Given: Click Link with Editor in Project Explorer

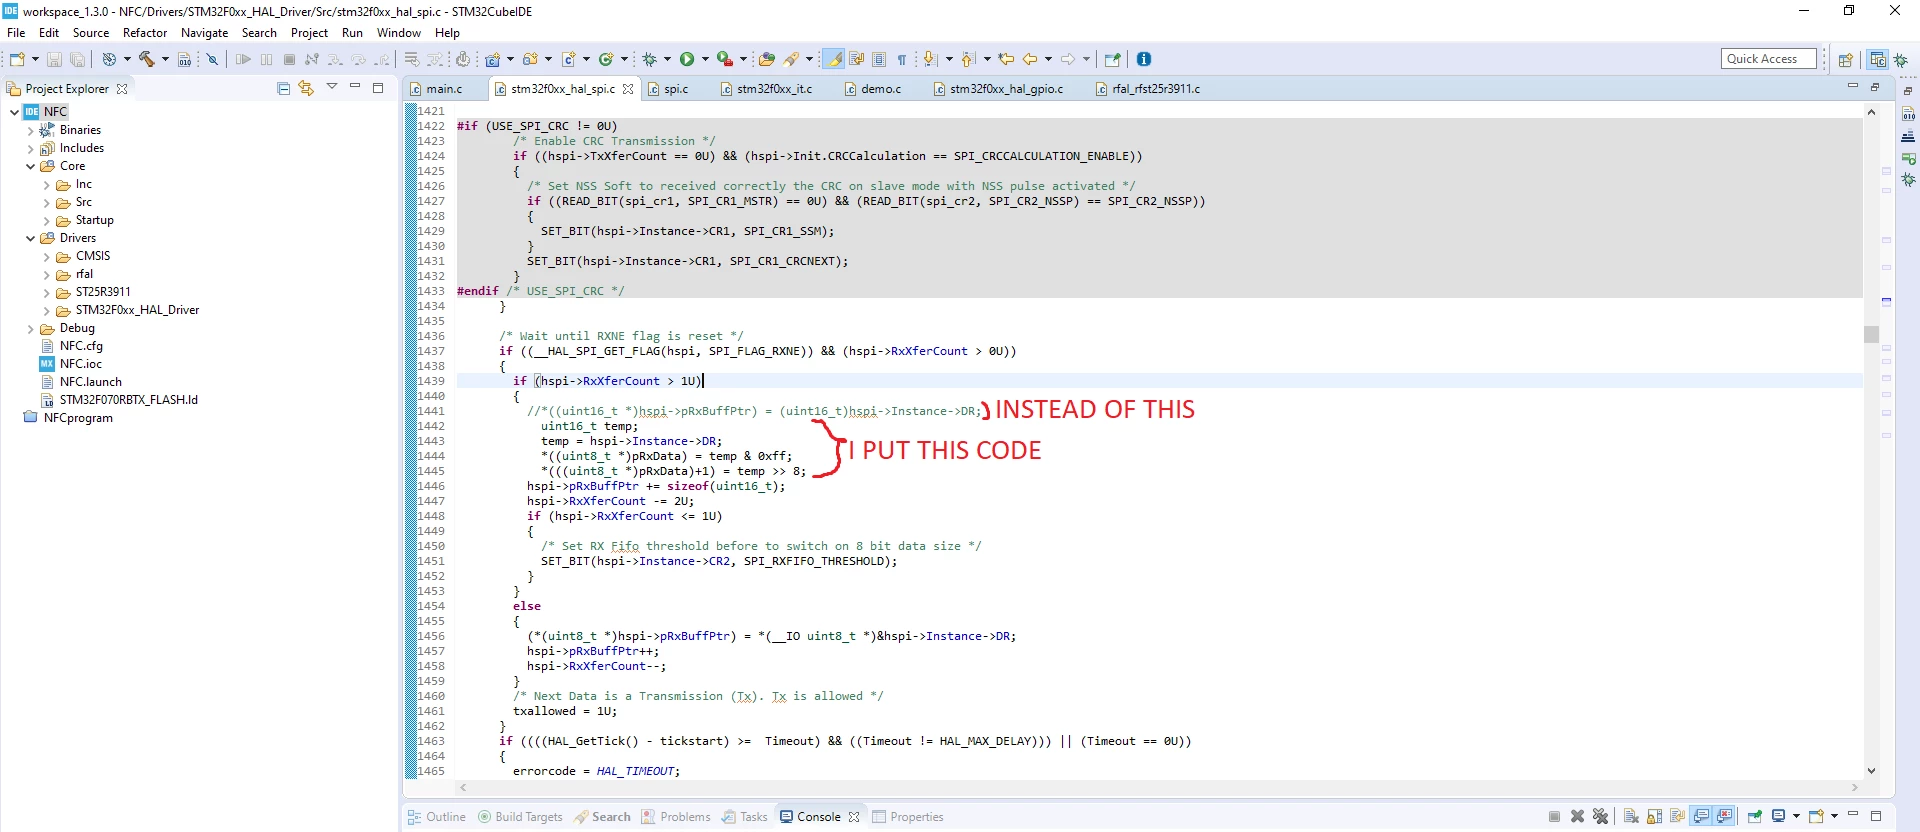Looking at the screenshot, I should pyautogui.click(x=306, y=88).
